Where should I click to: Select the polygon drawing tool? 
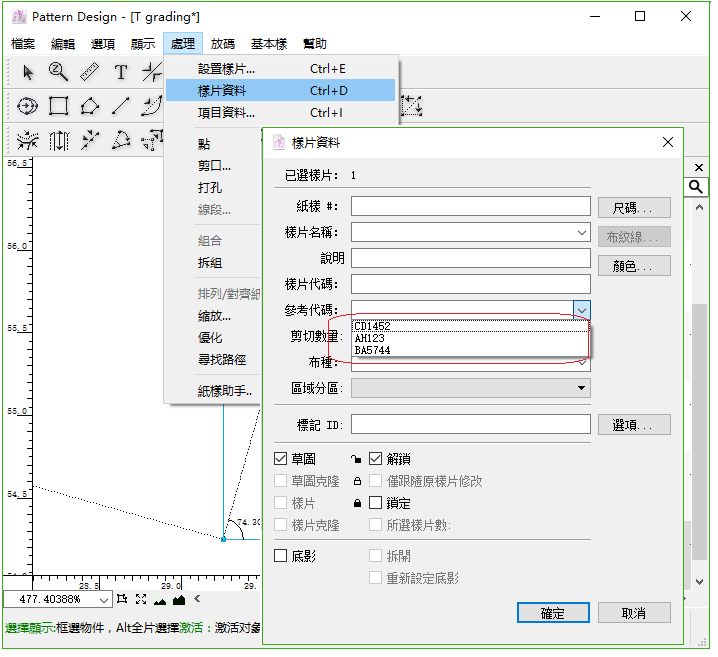point(90,106)
